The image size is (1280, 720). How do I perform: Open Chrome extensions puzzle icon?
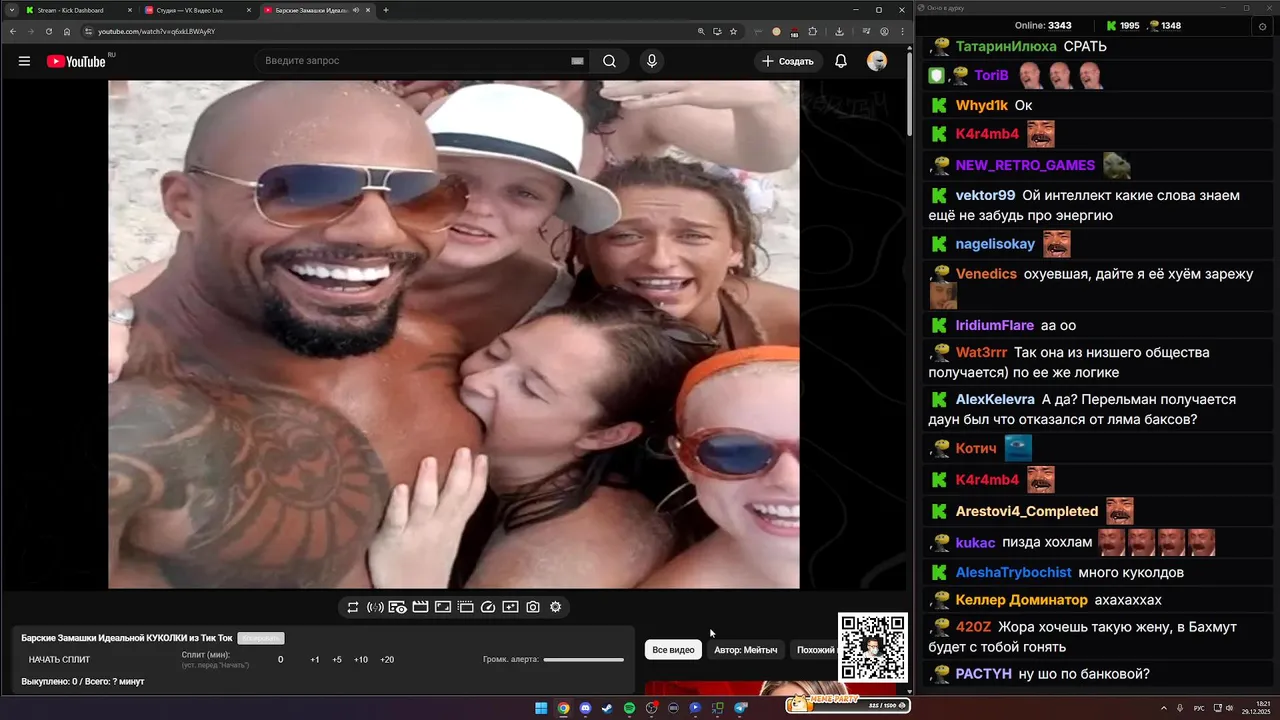[812, 31]
